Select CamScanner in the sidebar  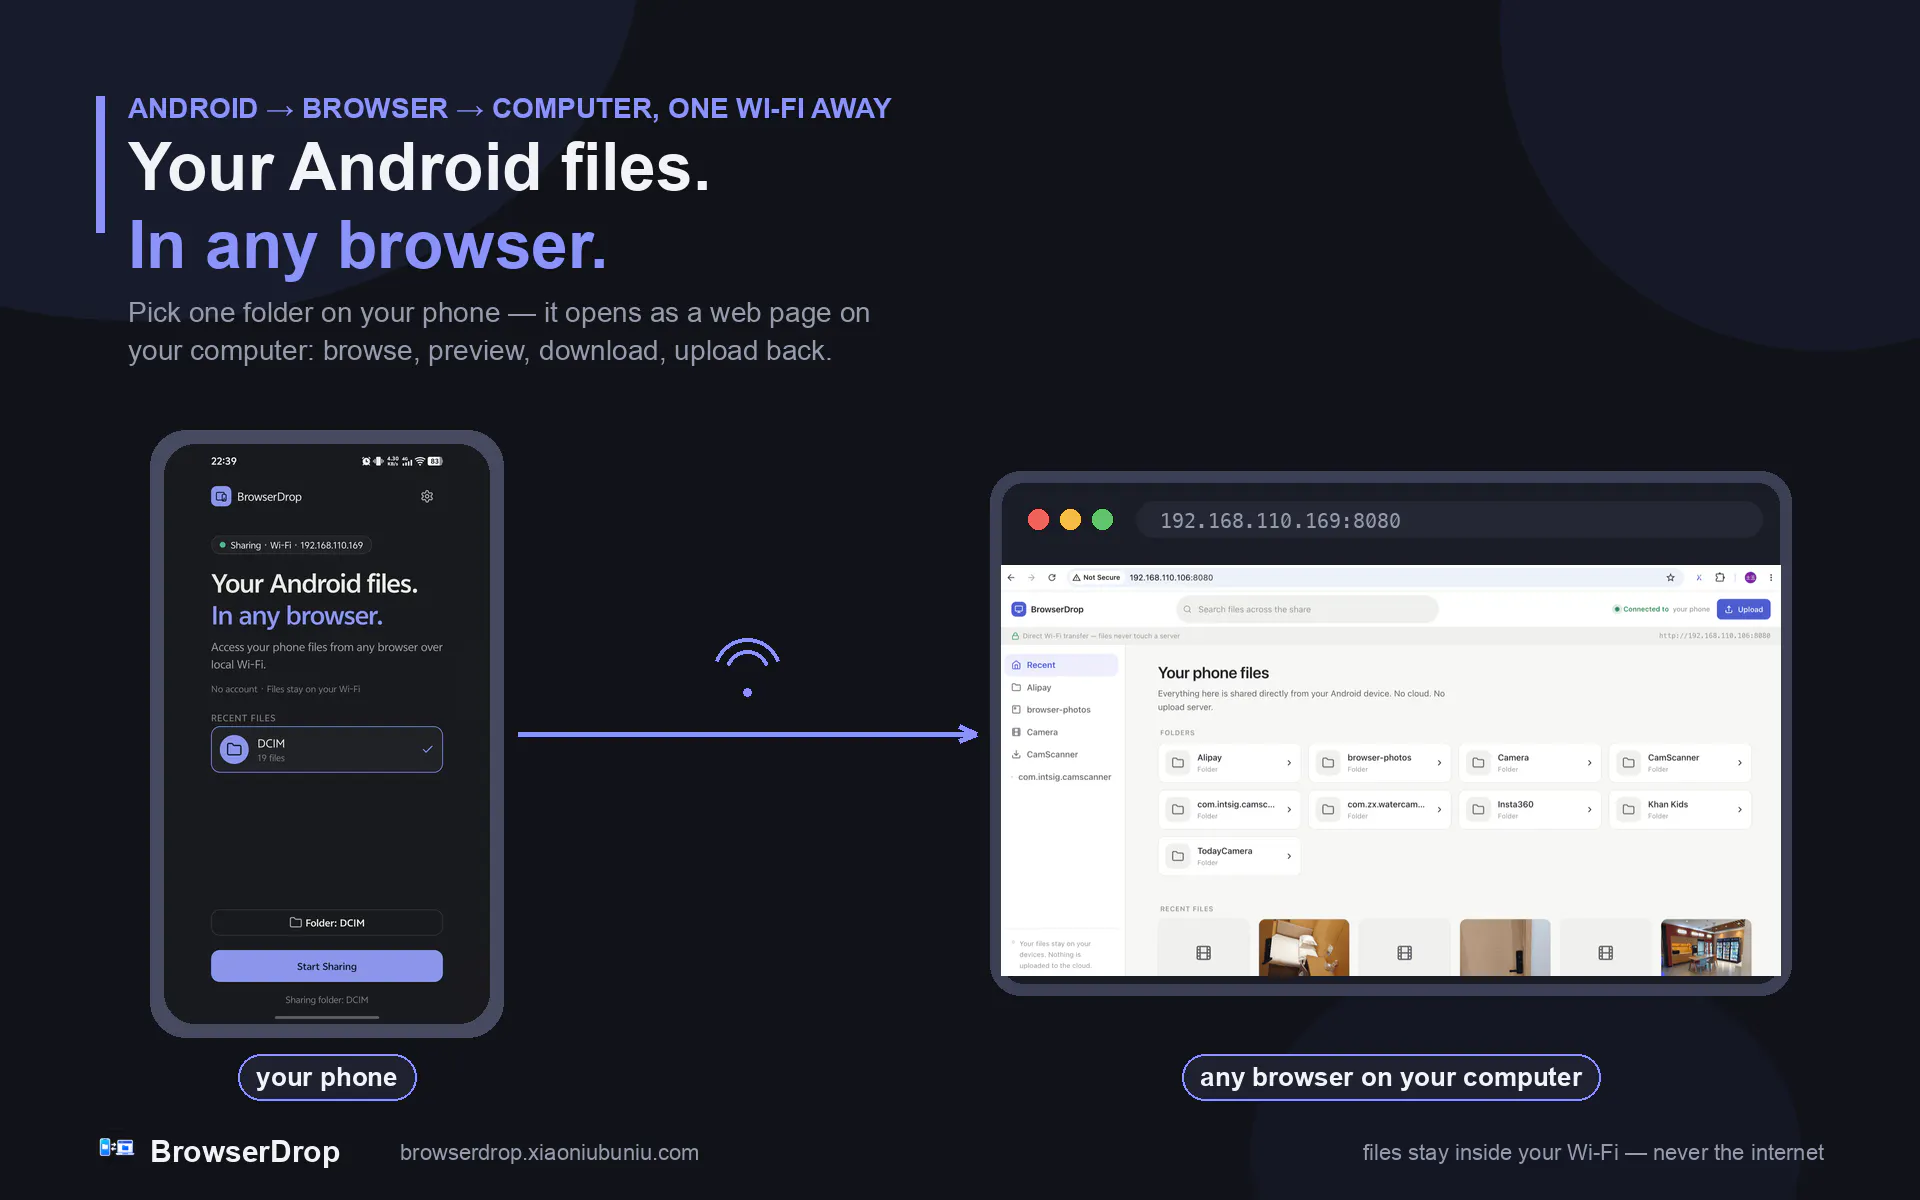coord(1061,755)
